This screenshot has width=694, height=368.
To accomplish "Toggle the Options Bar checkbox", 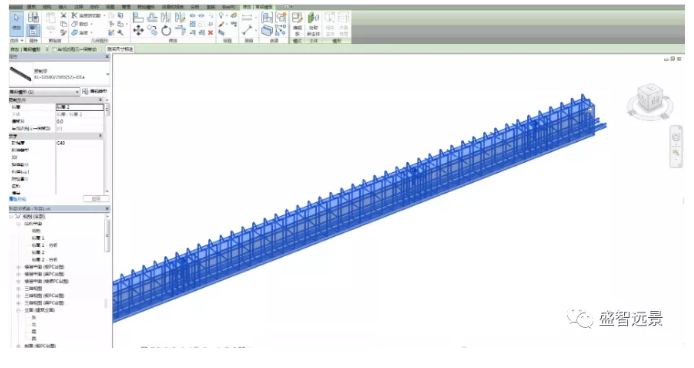I will 54,49.
